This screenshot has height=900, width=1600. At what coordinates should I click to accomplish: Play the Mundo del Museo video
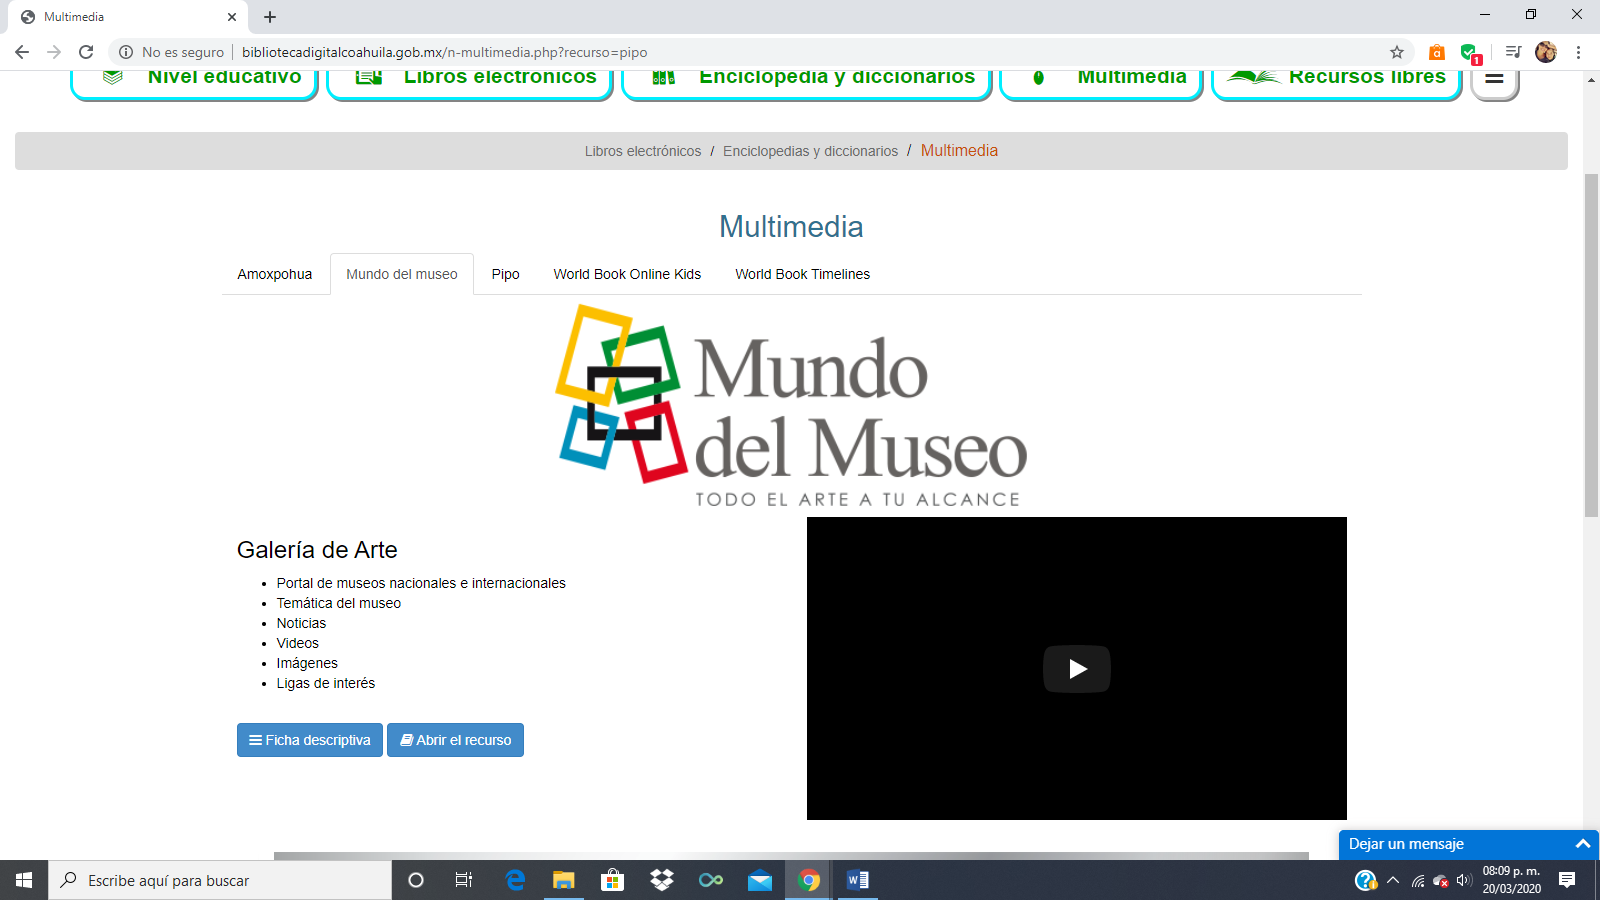(1076, 669)
